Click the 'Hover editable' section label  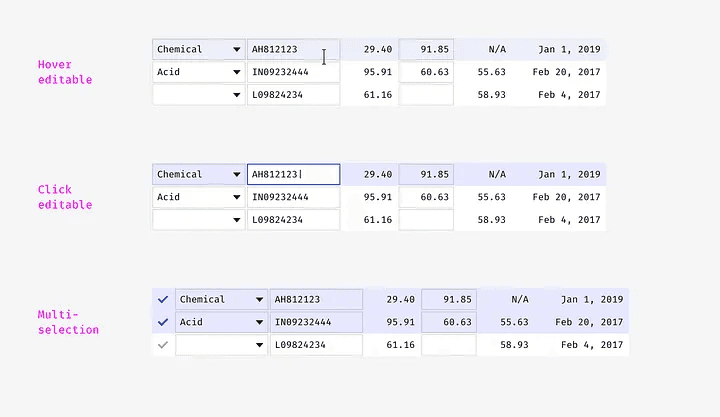pos(65,72)
